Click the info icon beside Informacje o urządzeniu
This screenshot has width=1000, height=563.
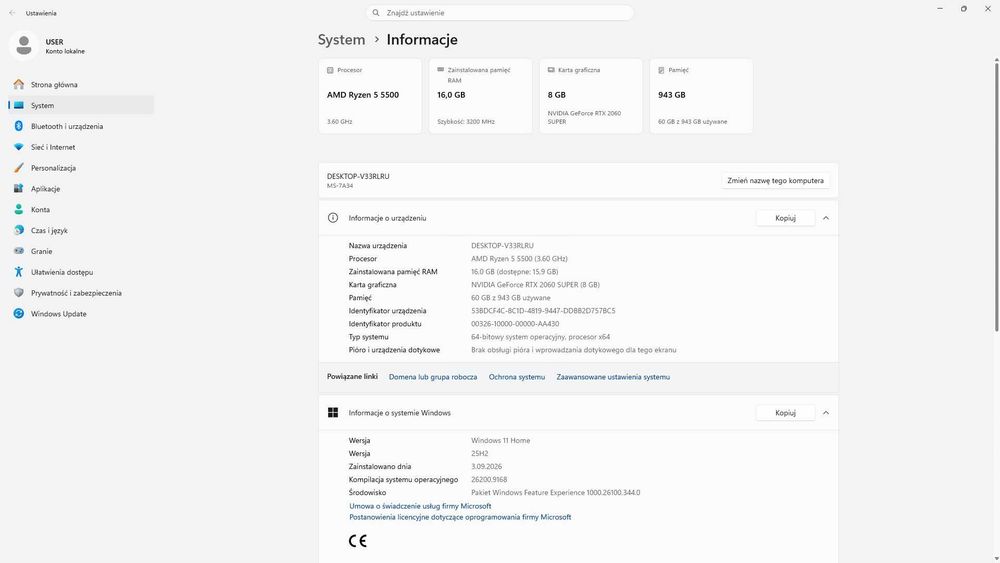(333, 218)
